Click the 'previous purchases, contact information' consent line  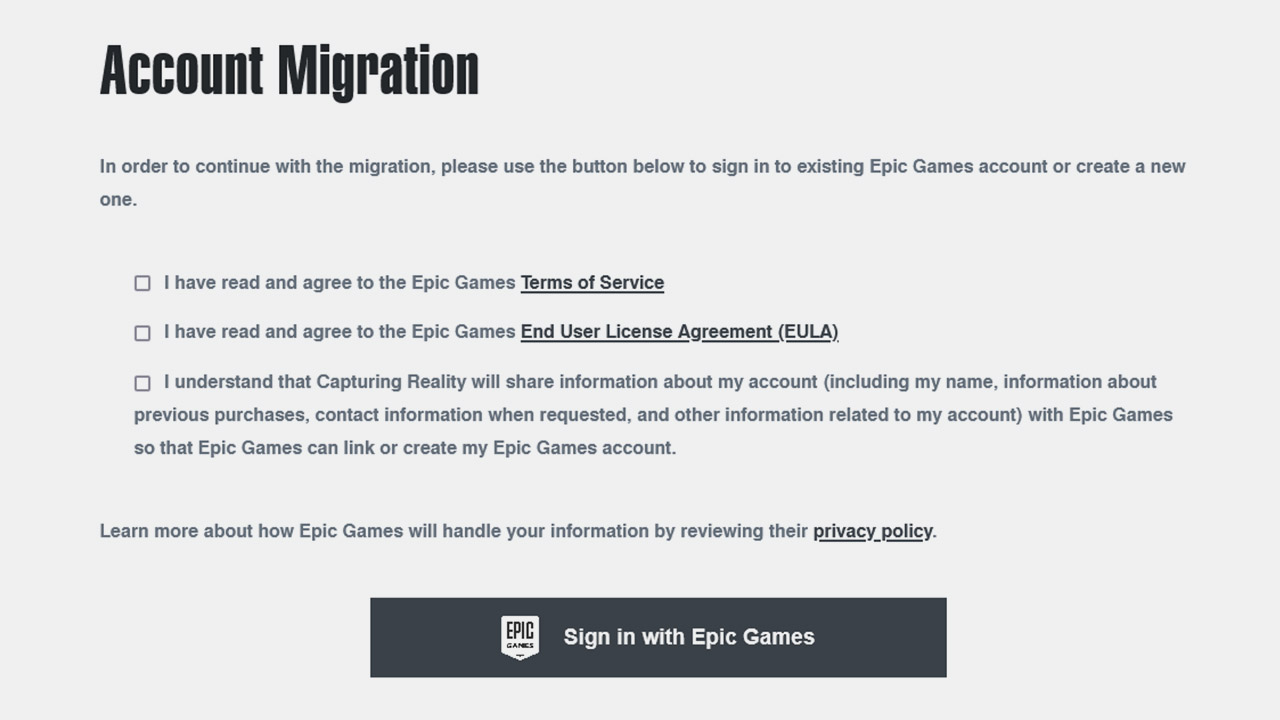[x=653, y=415]
